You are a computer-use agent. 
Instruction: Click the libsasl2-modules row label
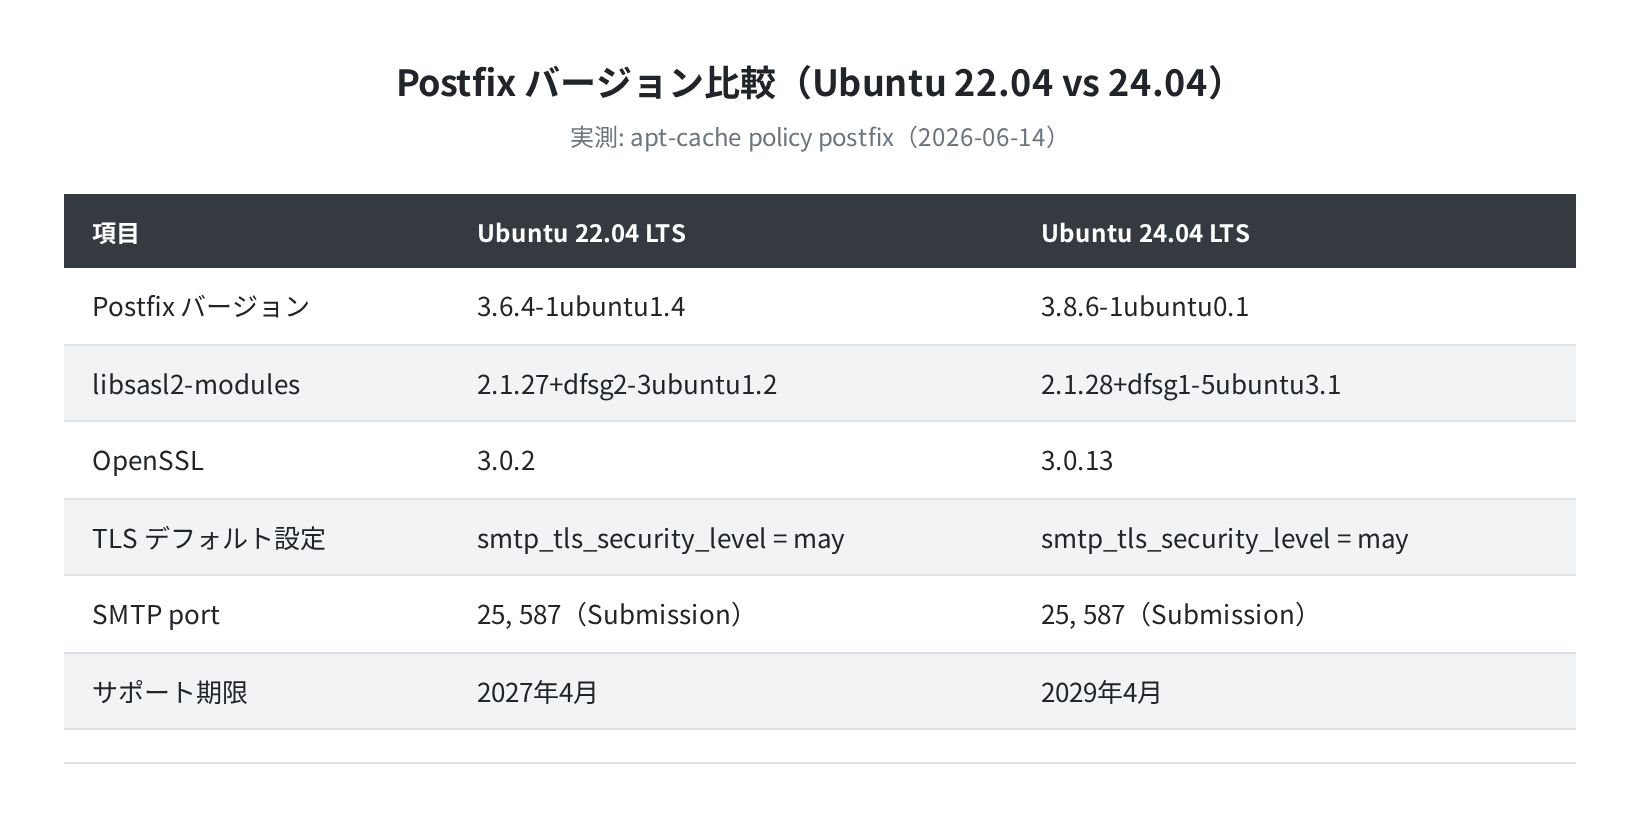196,384
